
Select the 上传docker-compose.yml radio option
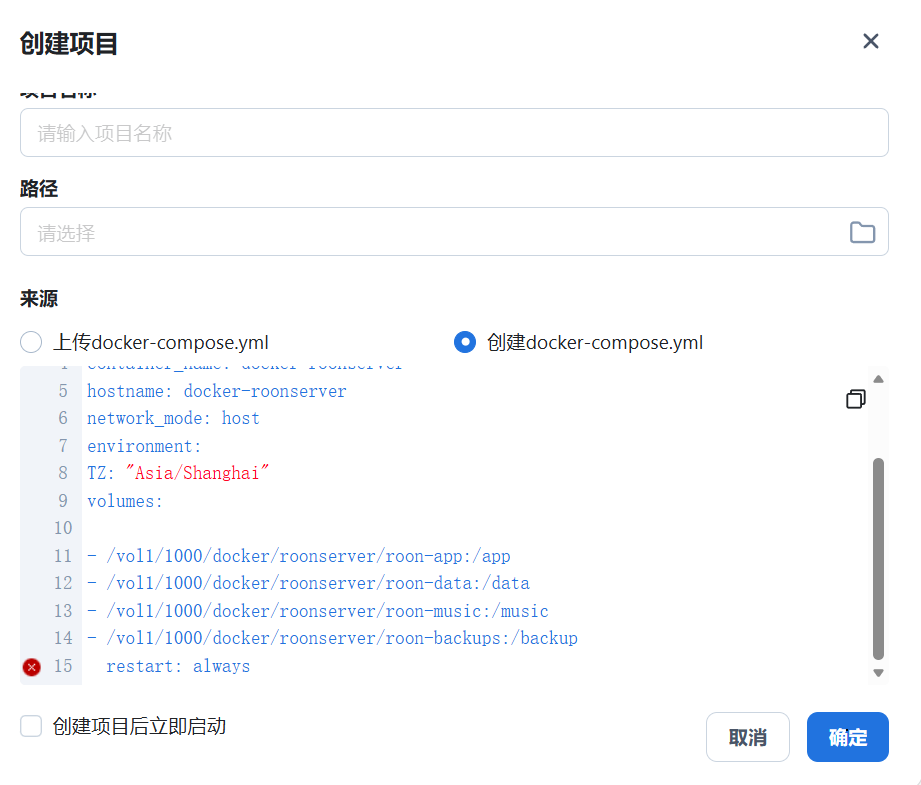click(x=30, y=341)
